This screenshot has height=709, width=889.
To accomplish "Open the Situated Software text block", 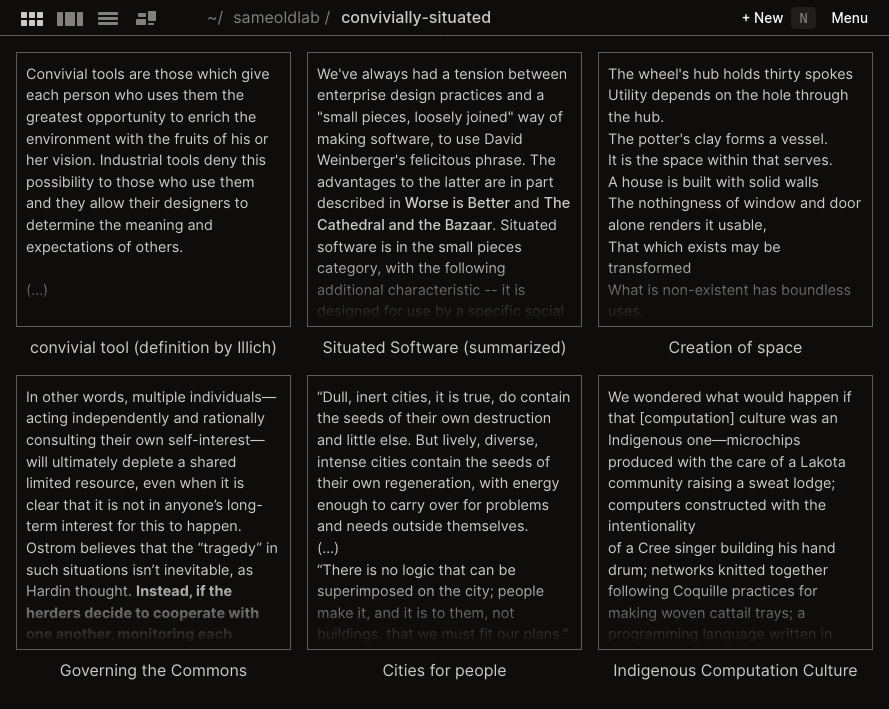I will (444, 189).
